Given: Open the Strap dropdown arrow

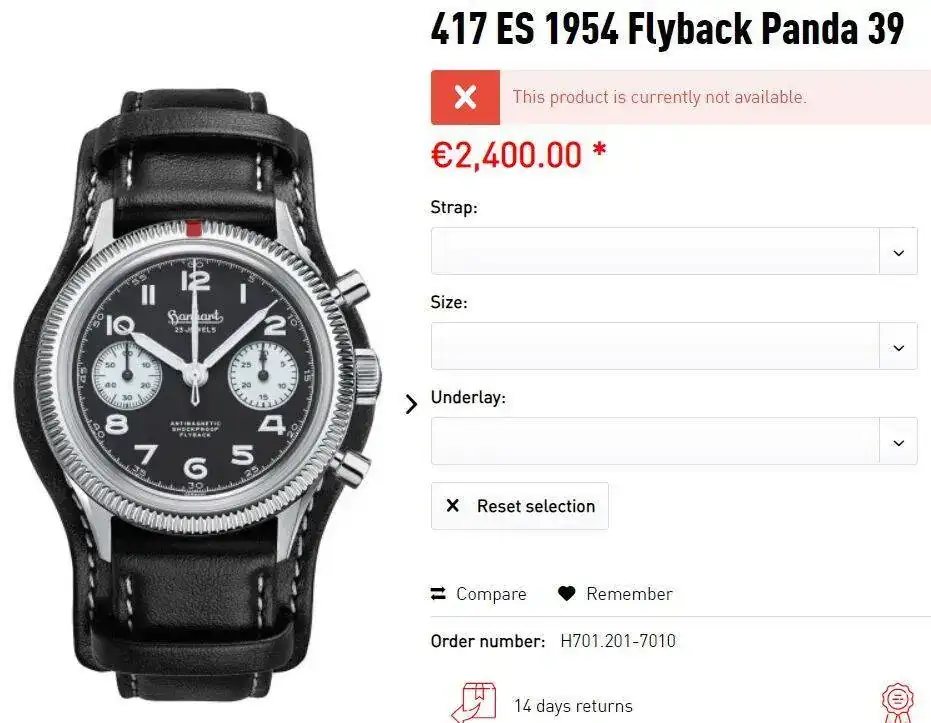Looking at the screenshot, I should pos(898,252).
